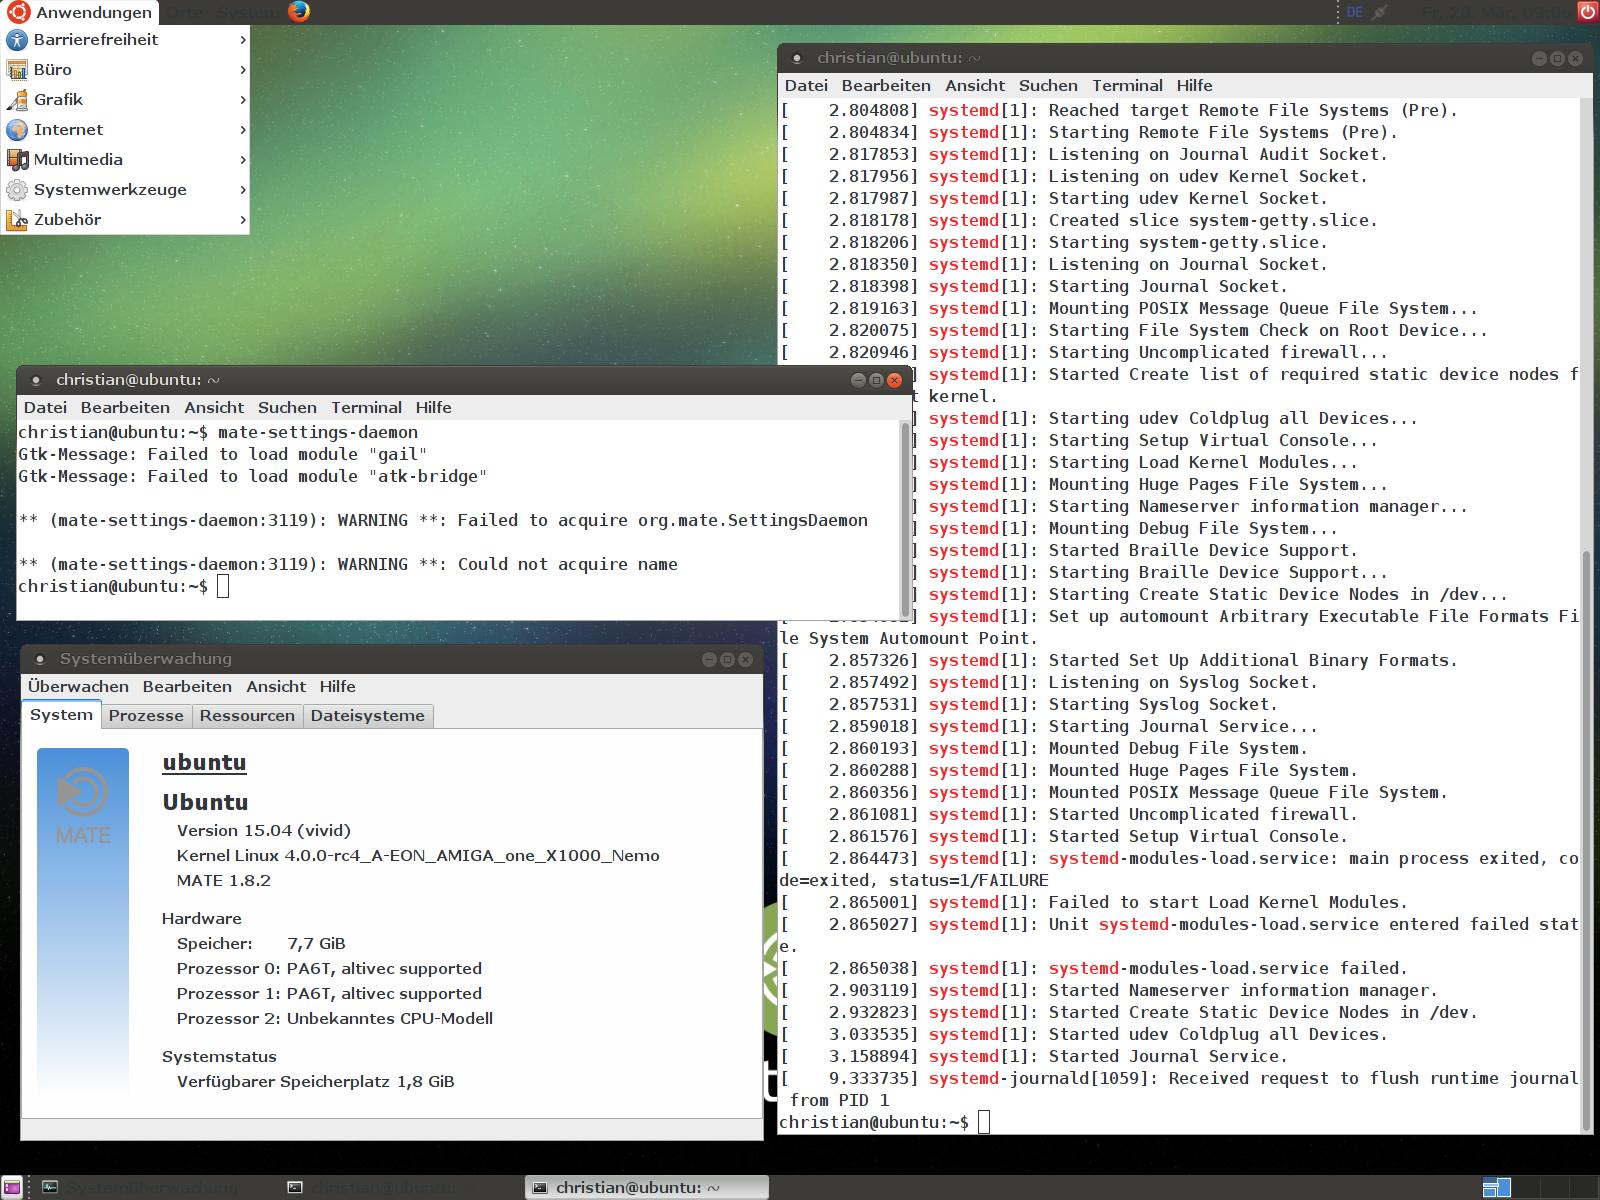
Task: Launch Firefox from the top panel
Action: coord(299,12)
